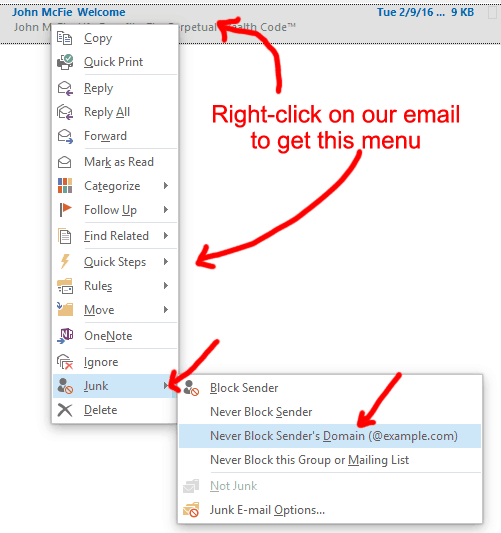Expand the Categorize submenu arrow

[x=166, y=186]
